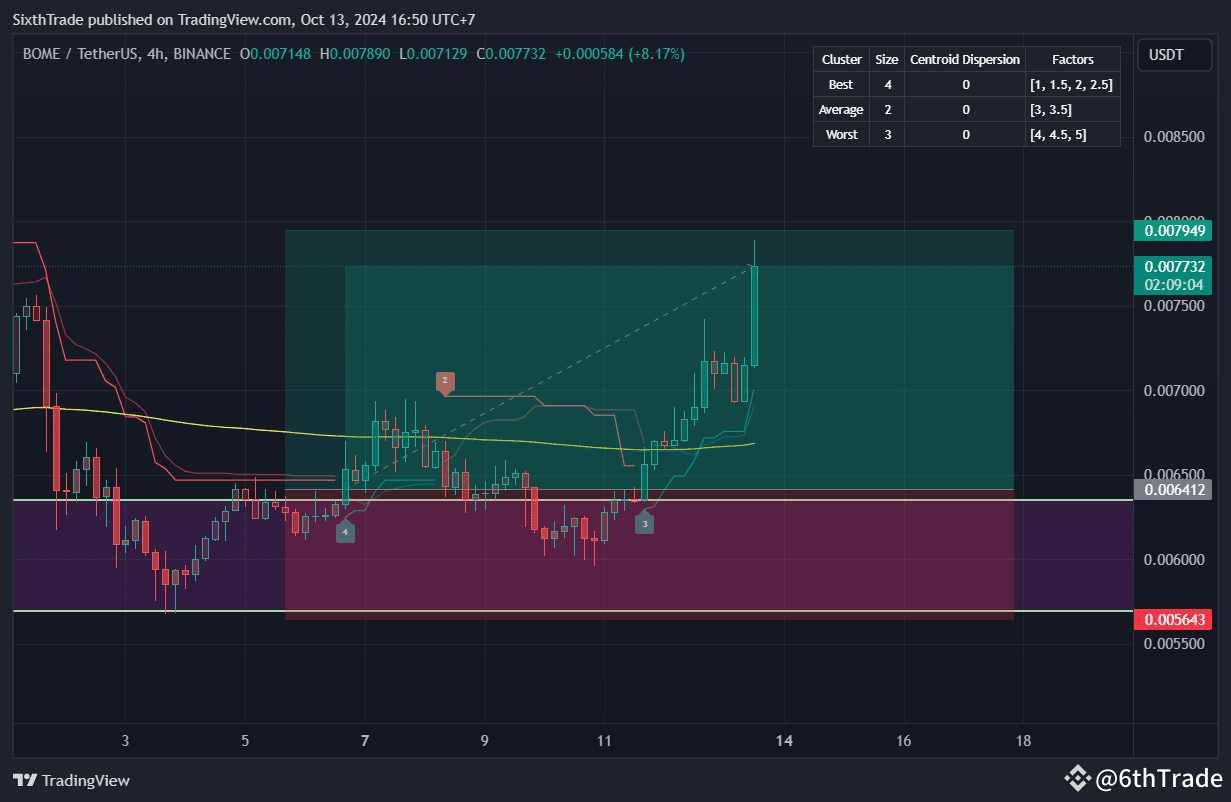This screenshot has width=1231, height=802.
Task: Expand the Cluster column header in the table
Action: (840, 59)
